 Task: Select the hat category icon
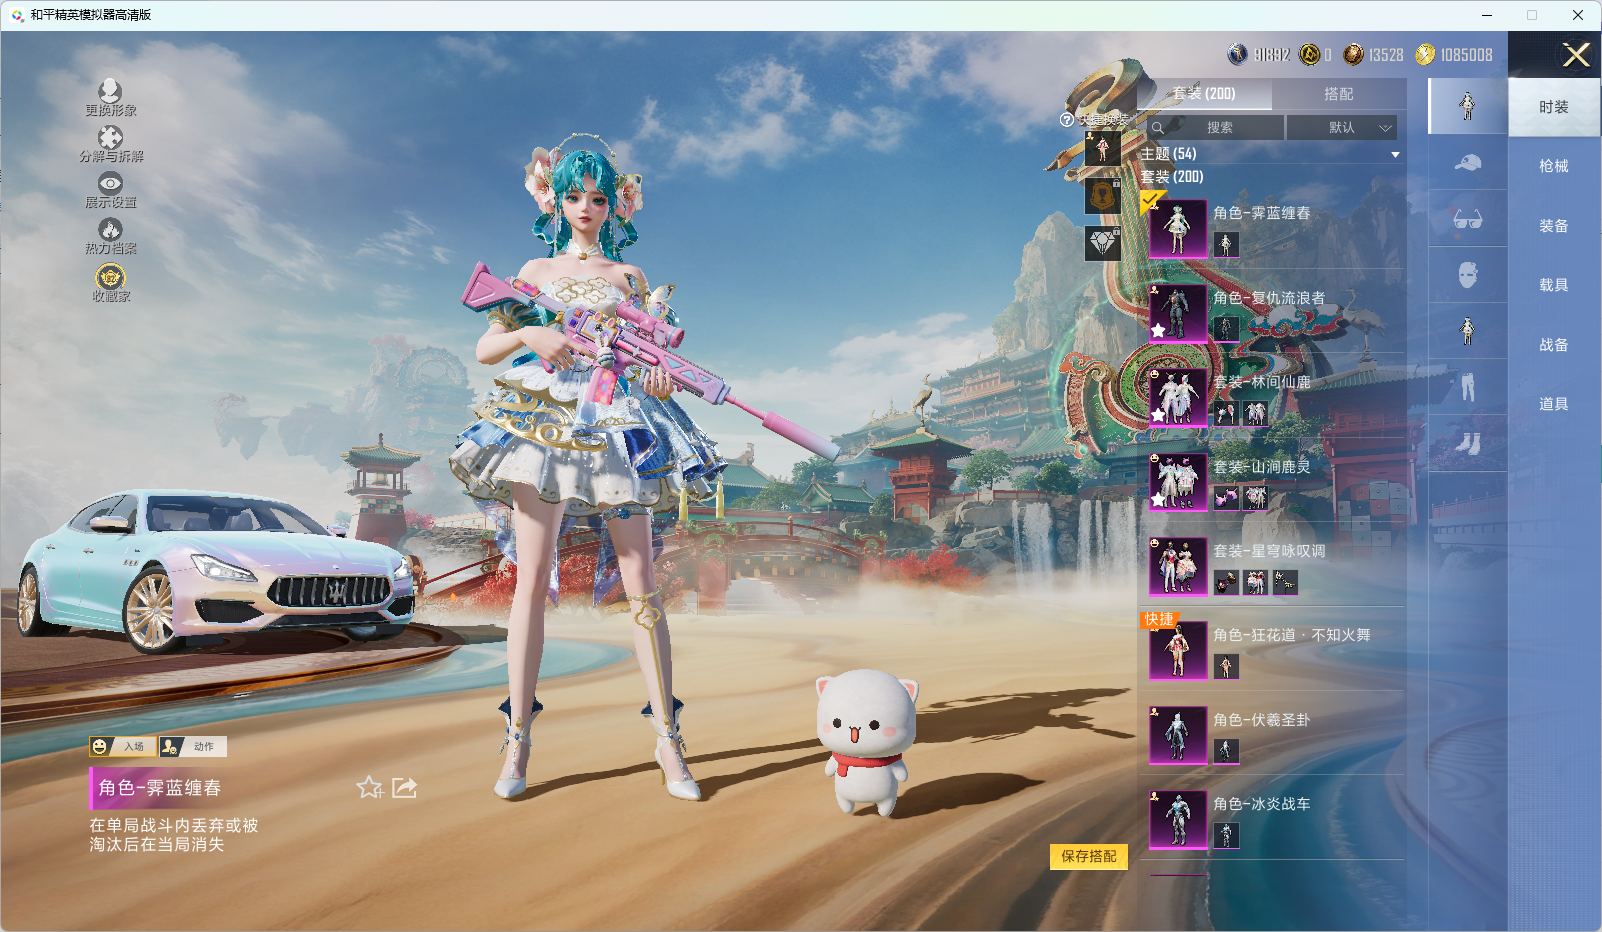click(x=1467, y=162)
